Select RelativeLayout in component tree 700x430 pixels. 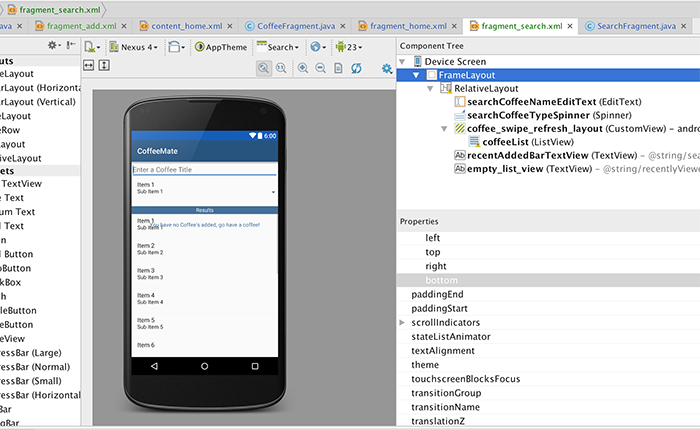[x=486, y=88]
